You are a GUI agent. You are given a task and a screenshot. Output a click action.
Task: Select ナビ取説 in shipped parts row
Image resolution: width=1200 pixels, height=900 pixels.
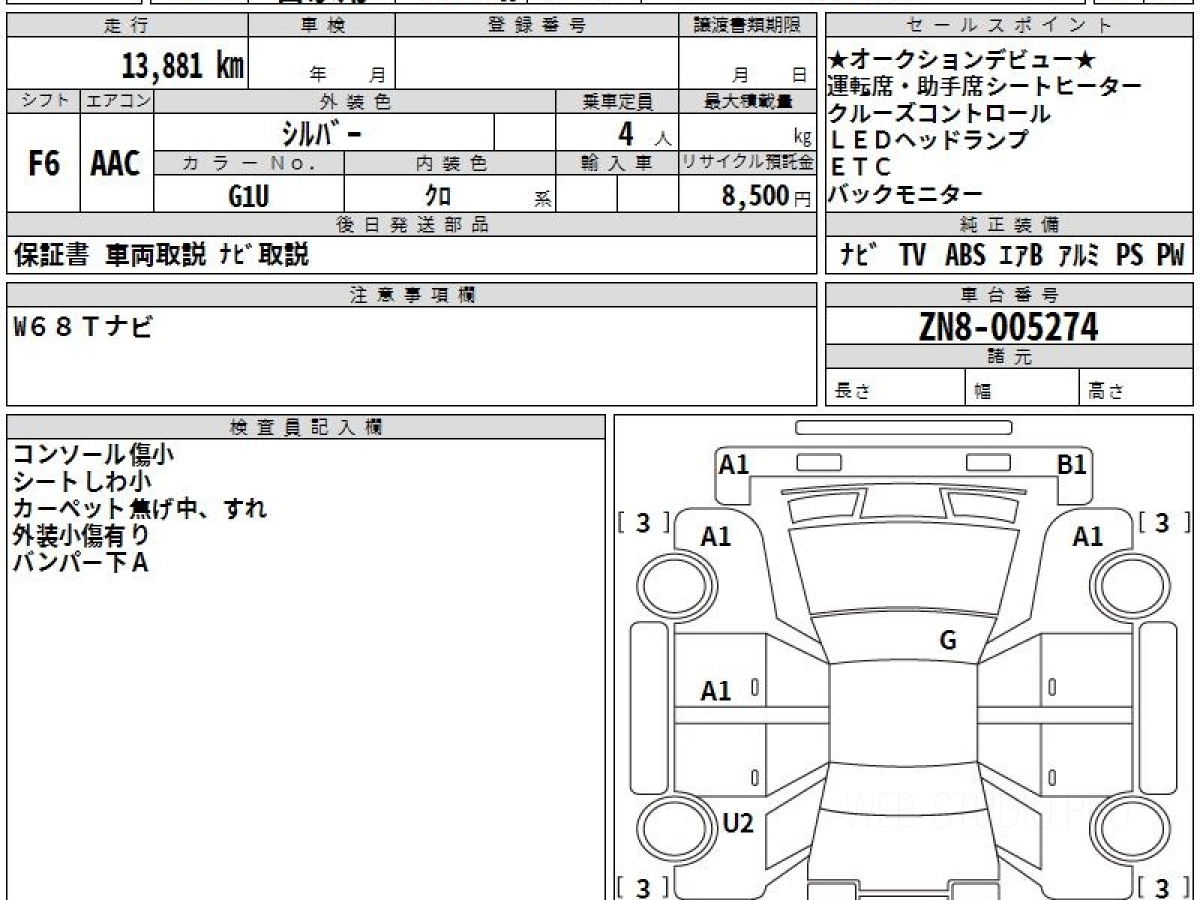point(264,255)
